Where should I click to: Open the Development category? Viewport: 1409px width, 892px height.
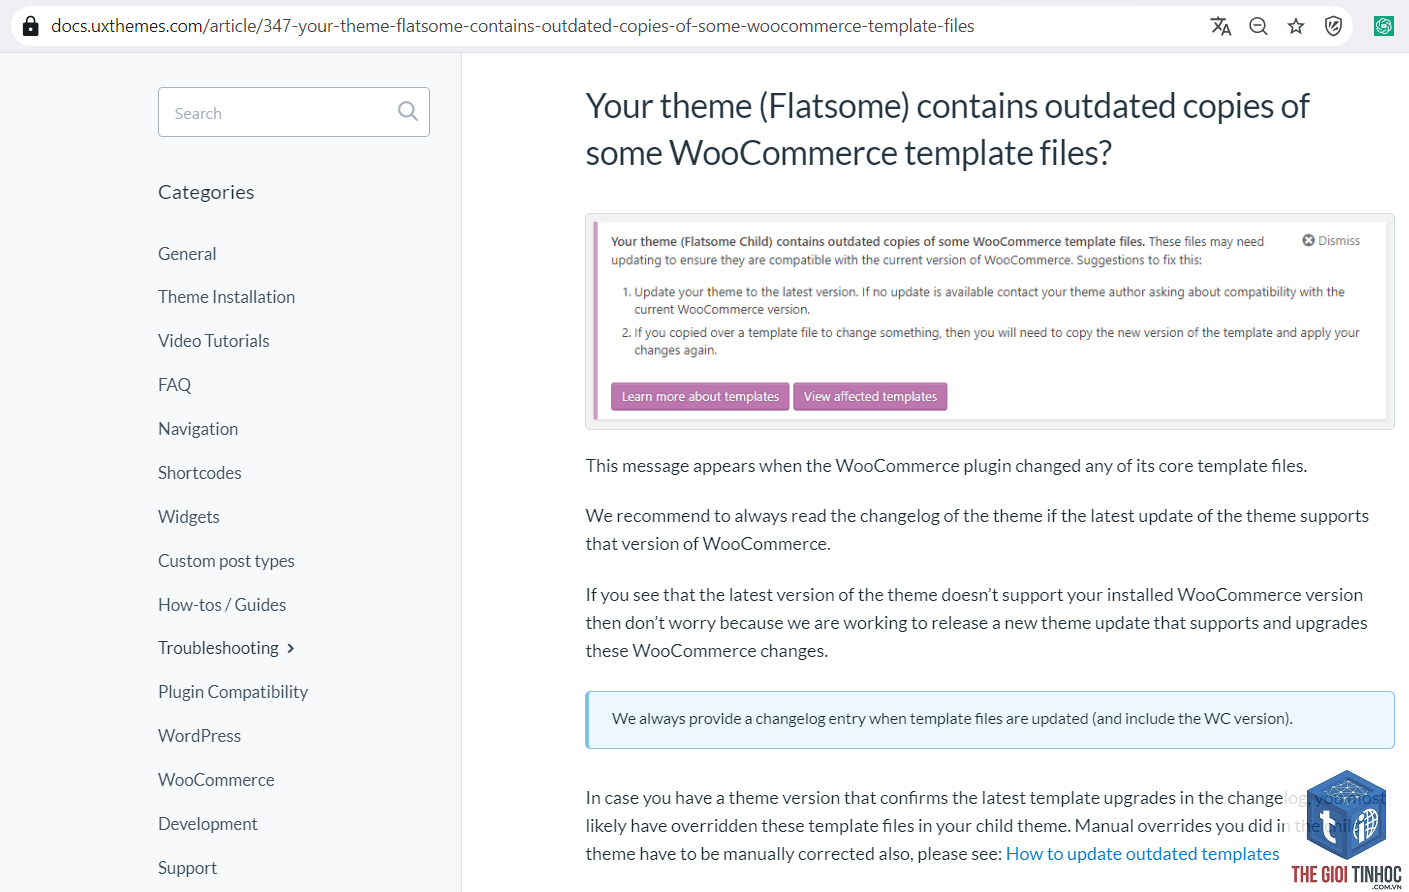click(x=208, y=824)
